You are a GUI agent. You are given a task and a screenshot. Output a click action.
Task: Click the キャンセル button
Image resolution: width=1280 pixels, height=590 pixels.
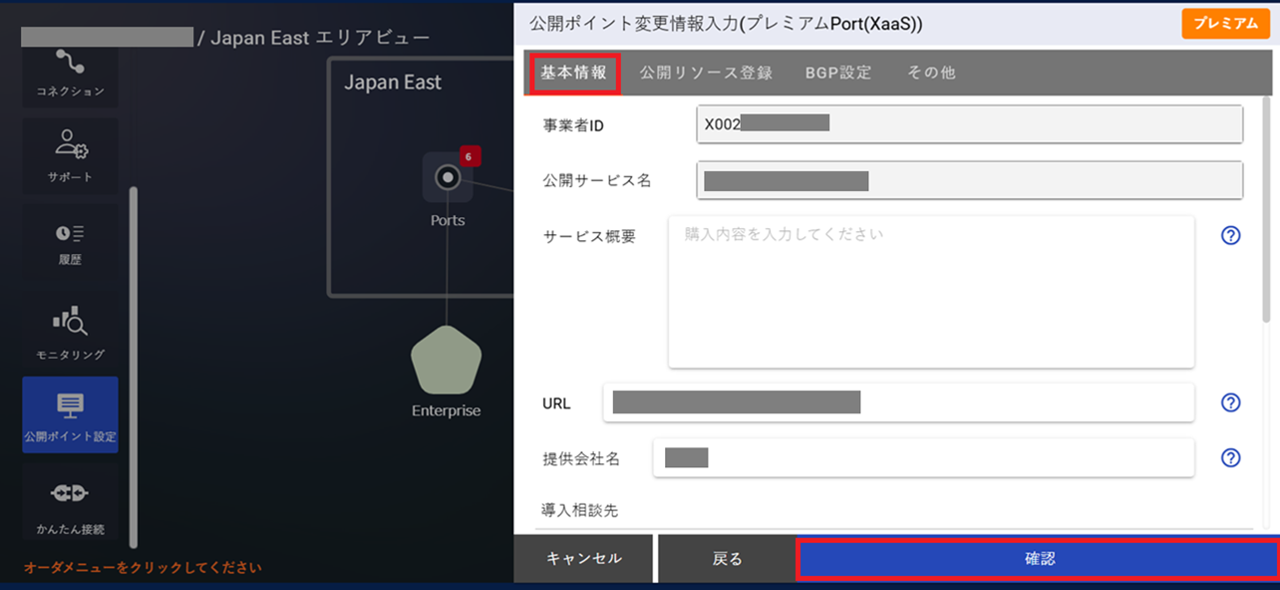click(x=583, y=558)
